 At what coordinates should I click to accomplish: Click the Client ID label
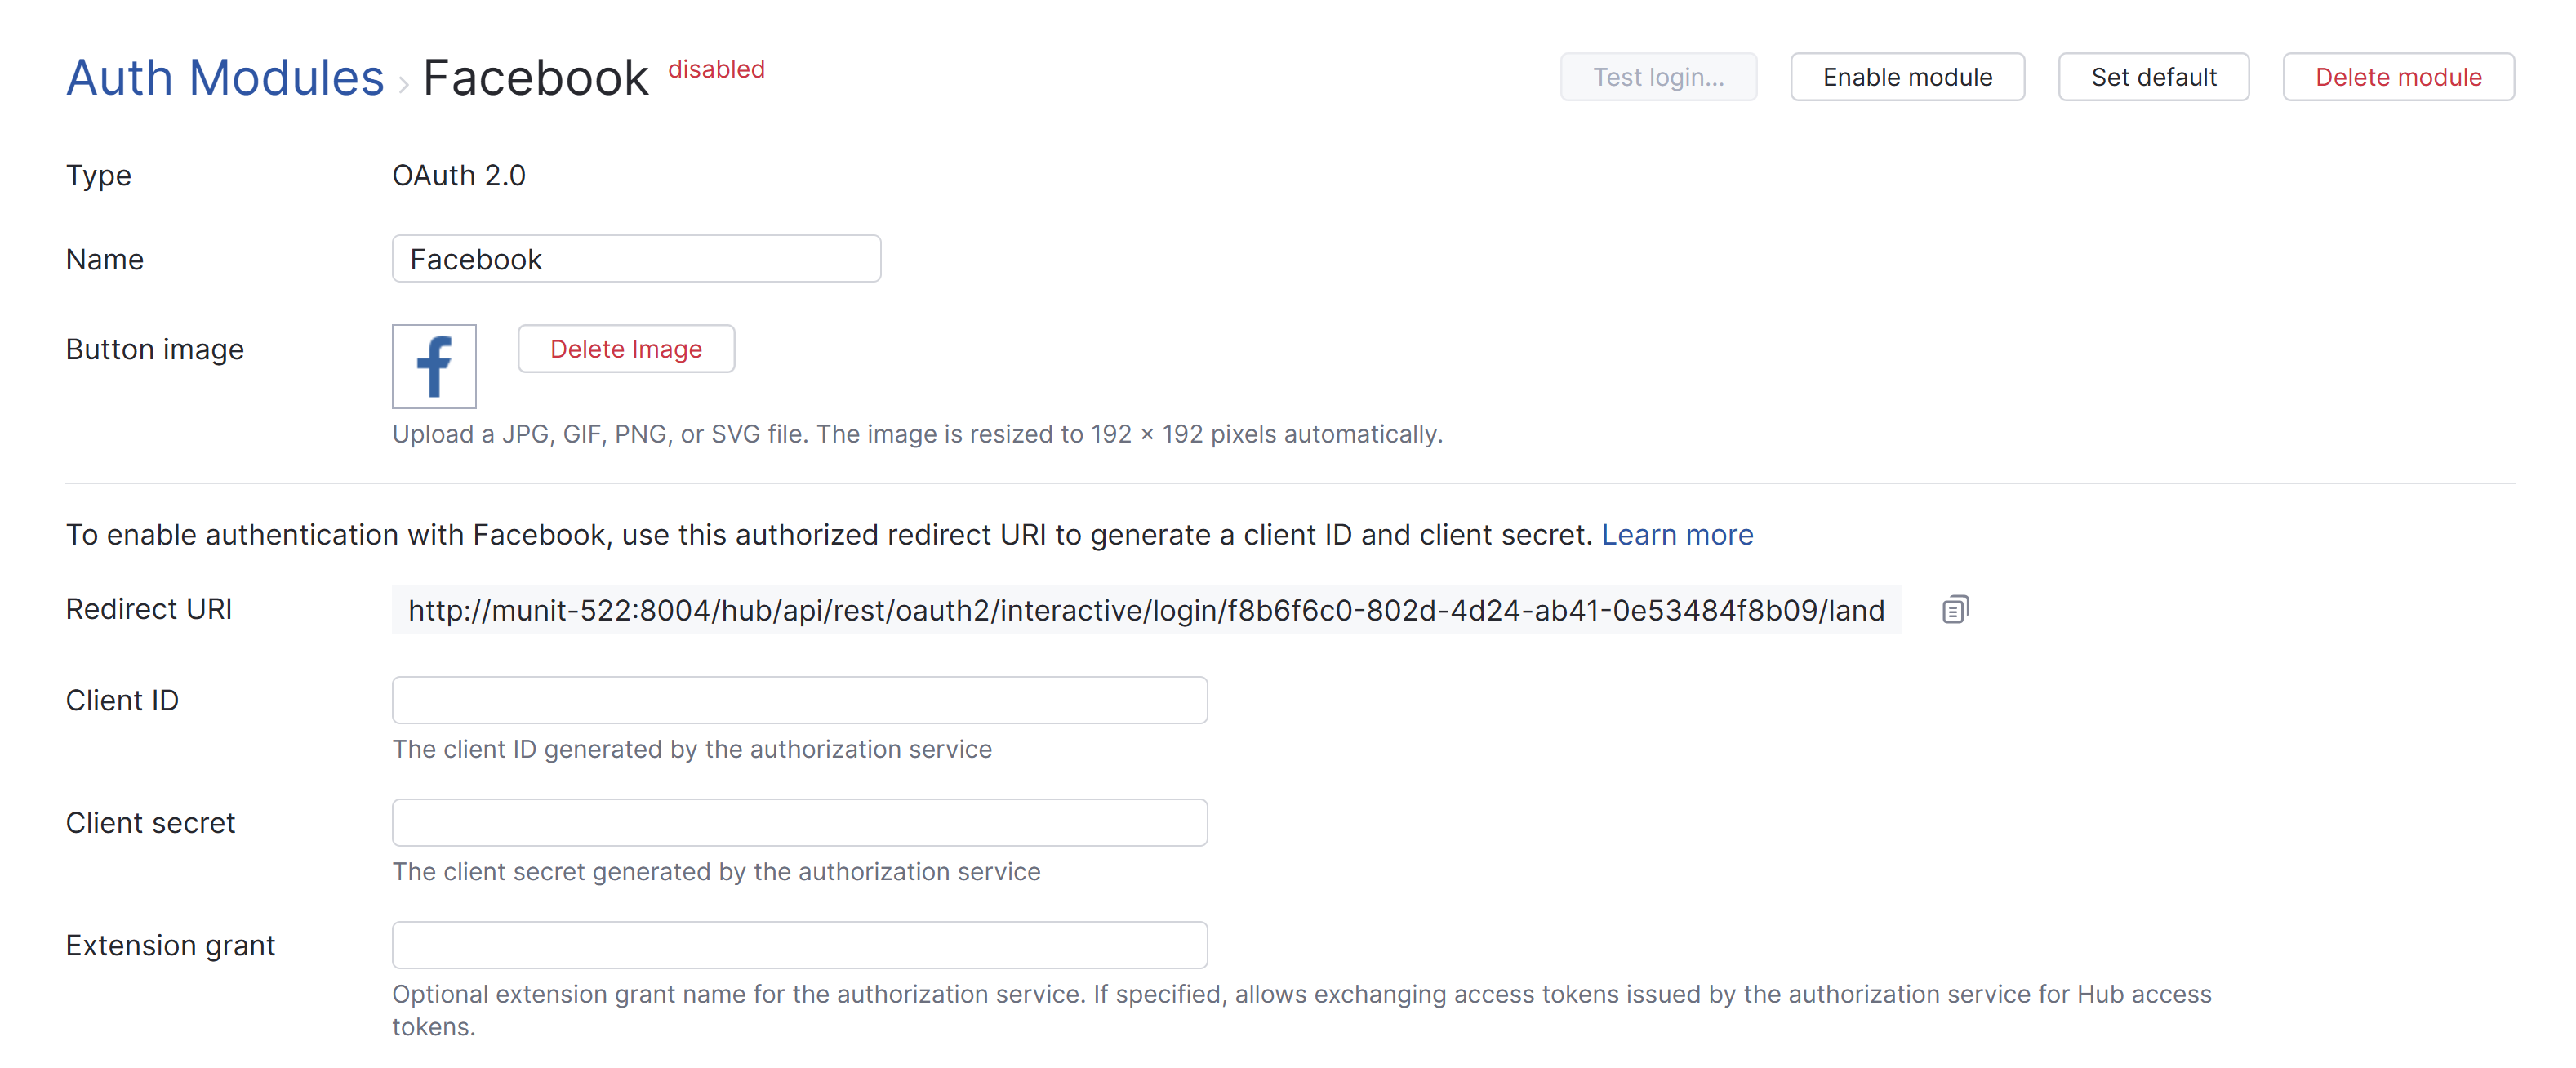click(122, 700)
